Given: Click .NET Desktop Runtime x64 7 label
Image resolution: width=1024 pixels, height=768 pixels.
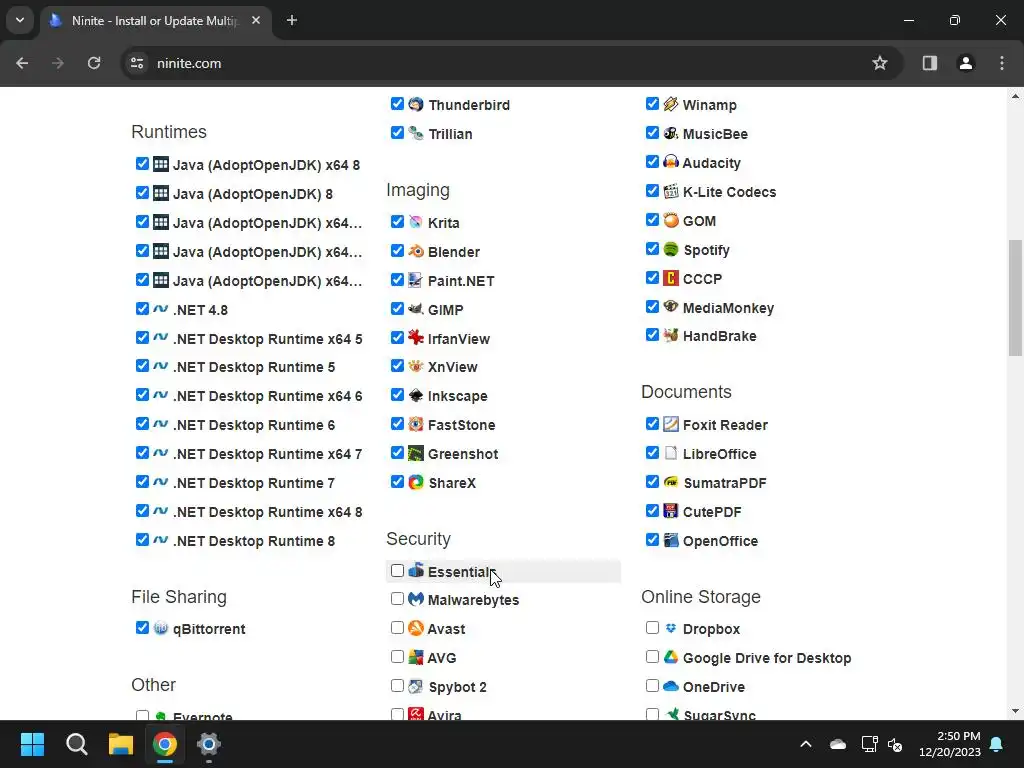Looking at the screenshot, I should [x=267, y=454].
